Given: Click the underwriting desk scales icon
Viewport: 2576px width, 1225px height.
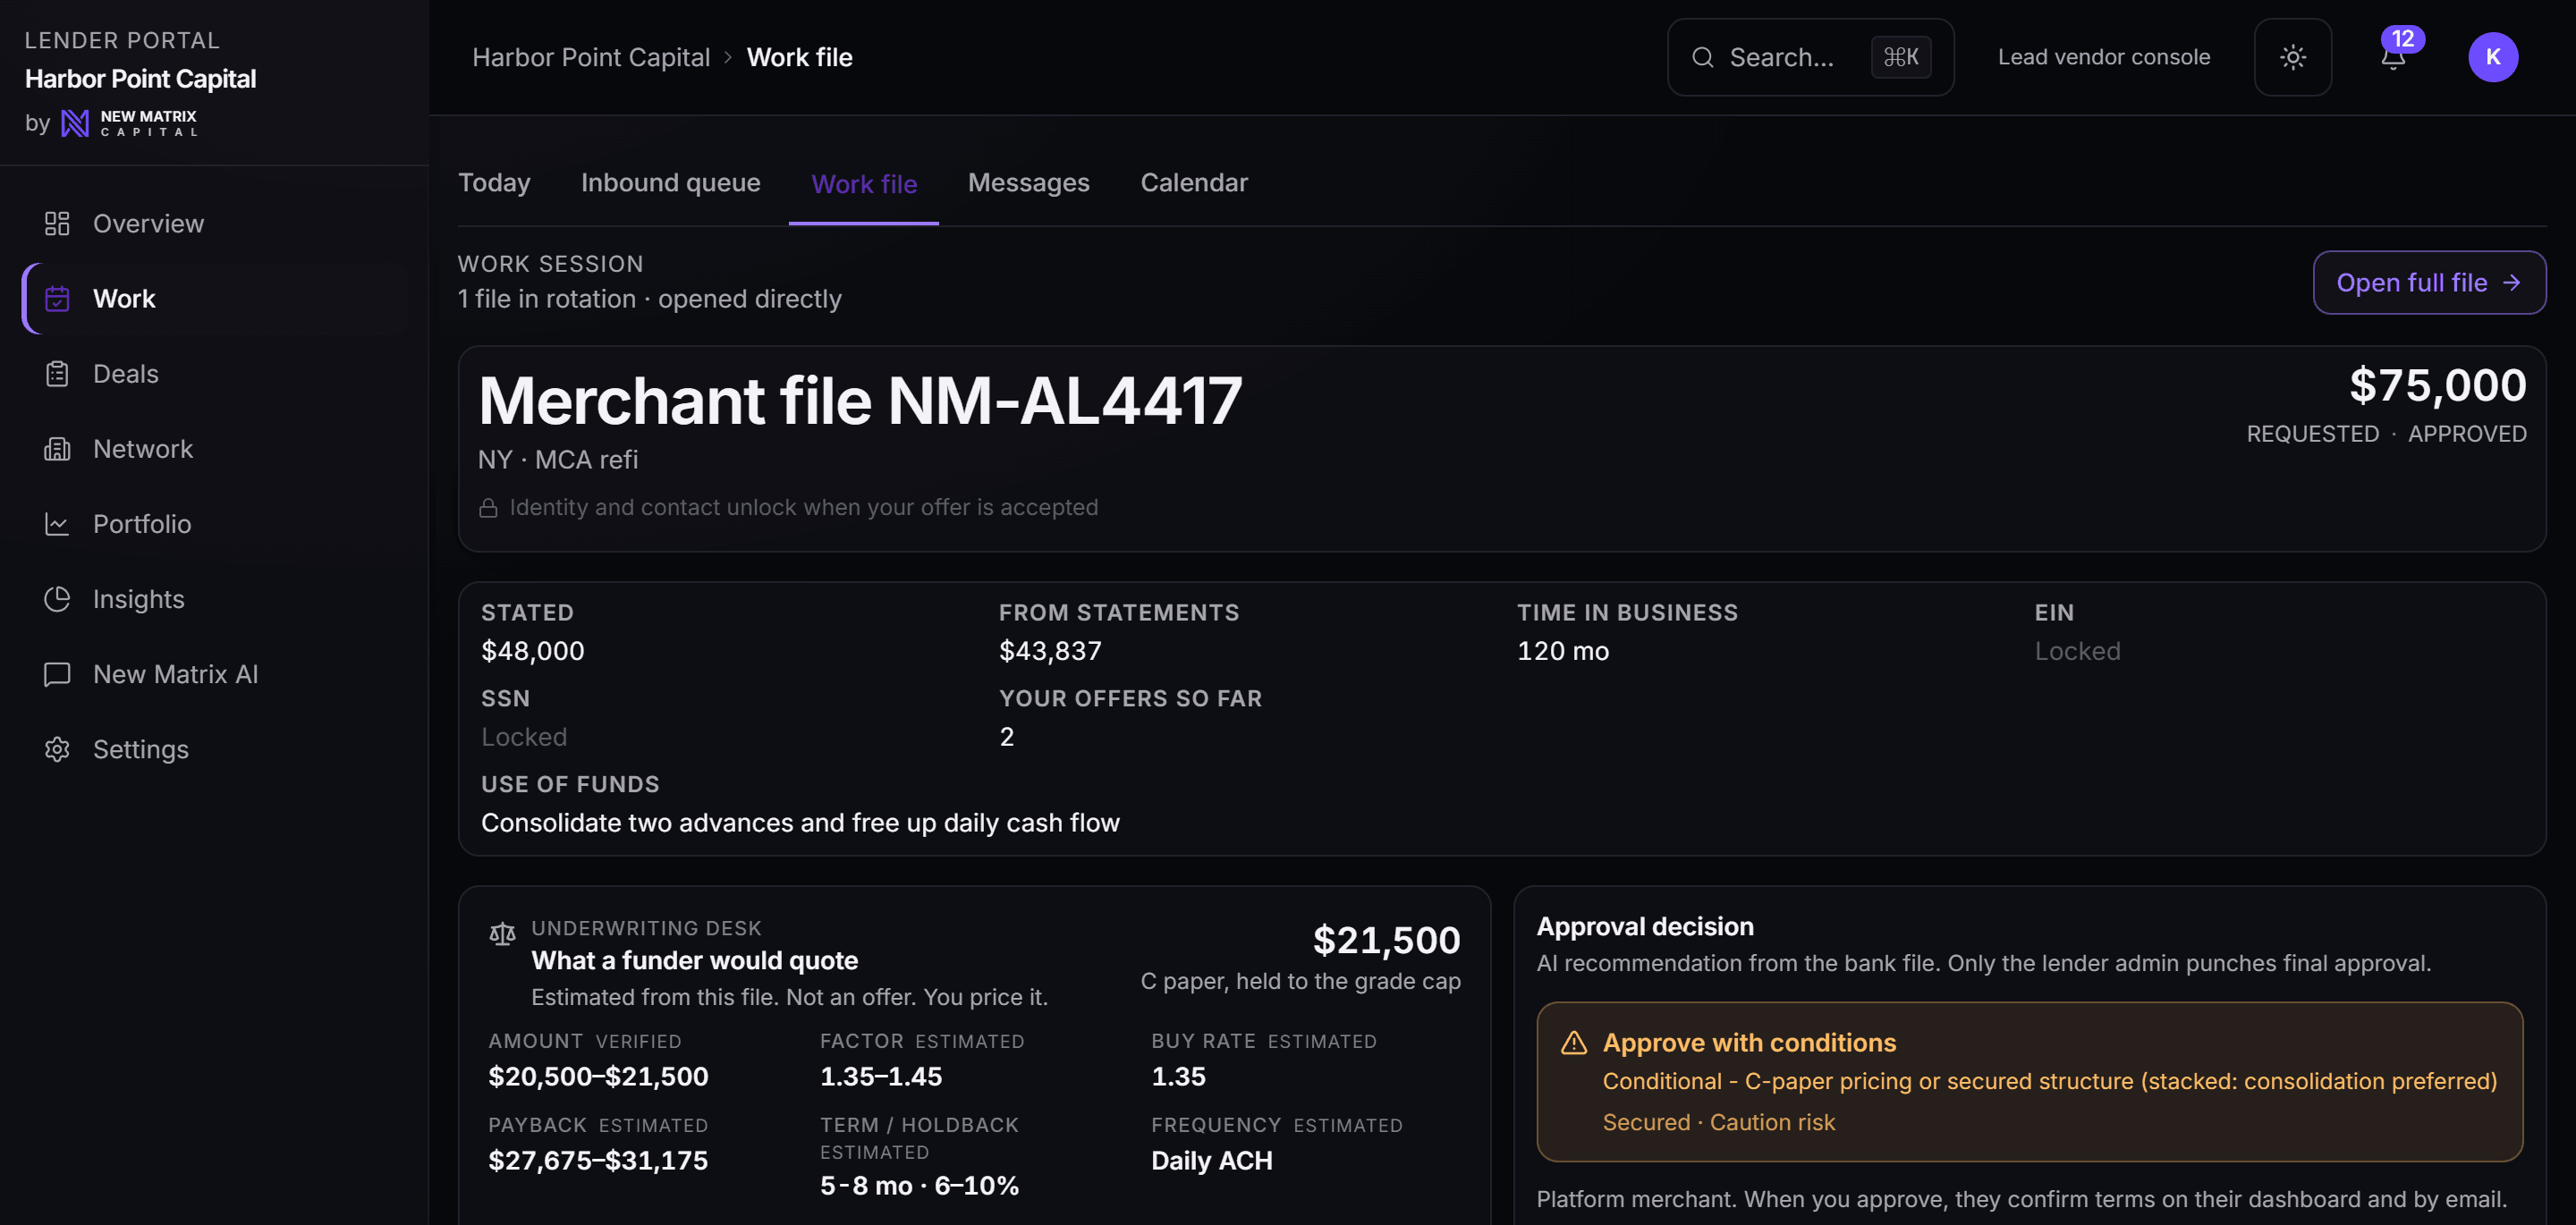Looking at the screenshot, I should pyautogui.click(x=502, y=934).
